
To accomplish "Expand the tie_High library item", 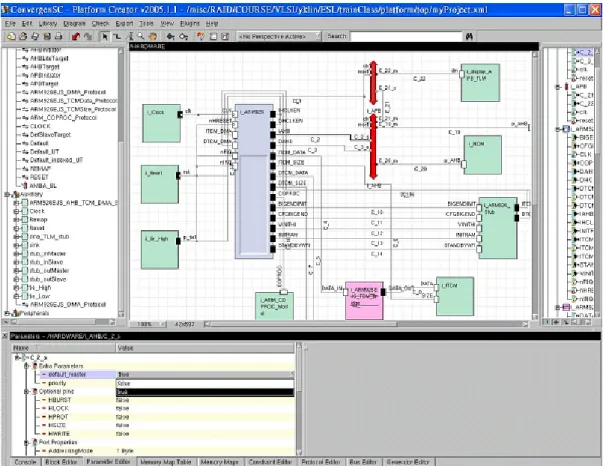I will [16, 288].
